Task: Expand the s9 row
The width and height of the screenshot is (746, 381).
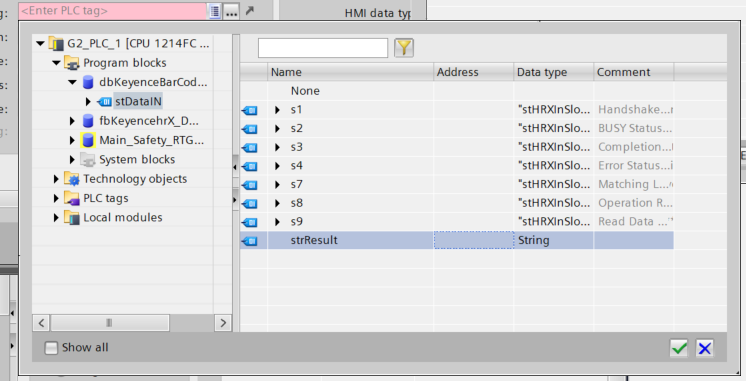Action: tap(277, 222)
